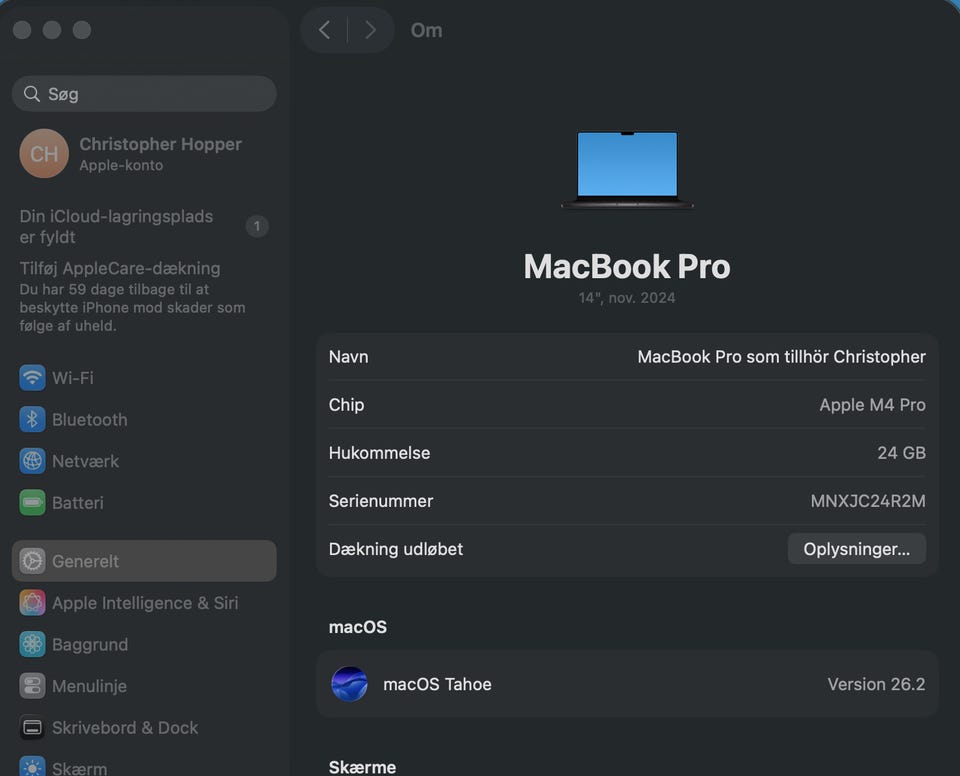Click the Om title in toolbar
Screen dimensions: 960x776
pos(426,30)
